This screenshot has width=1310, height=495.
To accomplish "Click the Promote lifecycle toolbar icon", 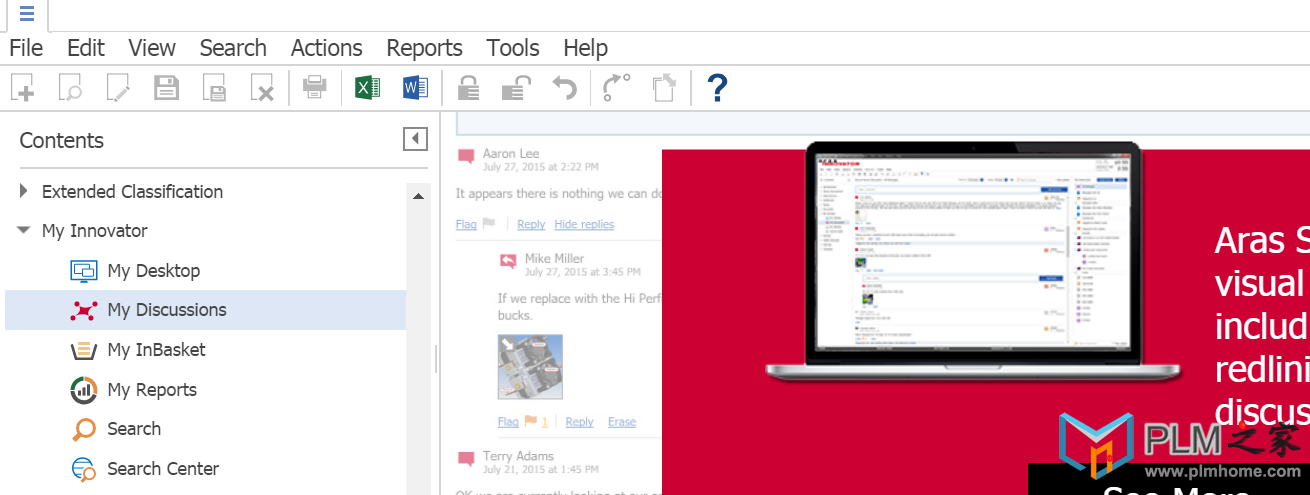I will click(x=617, y=88).
